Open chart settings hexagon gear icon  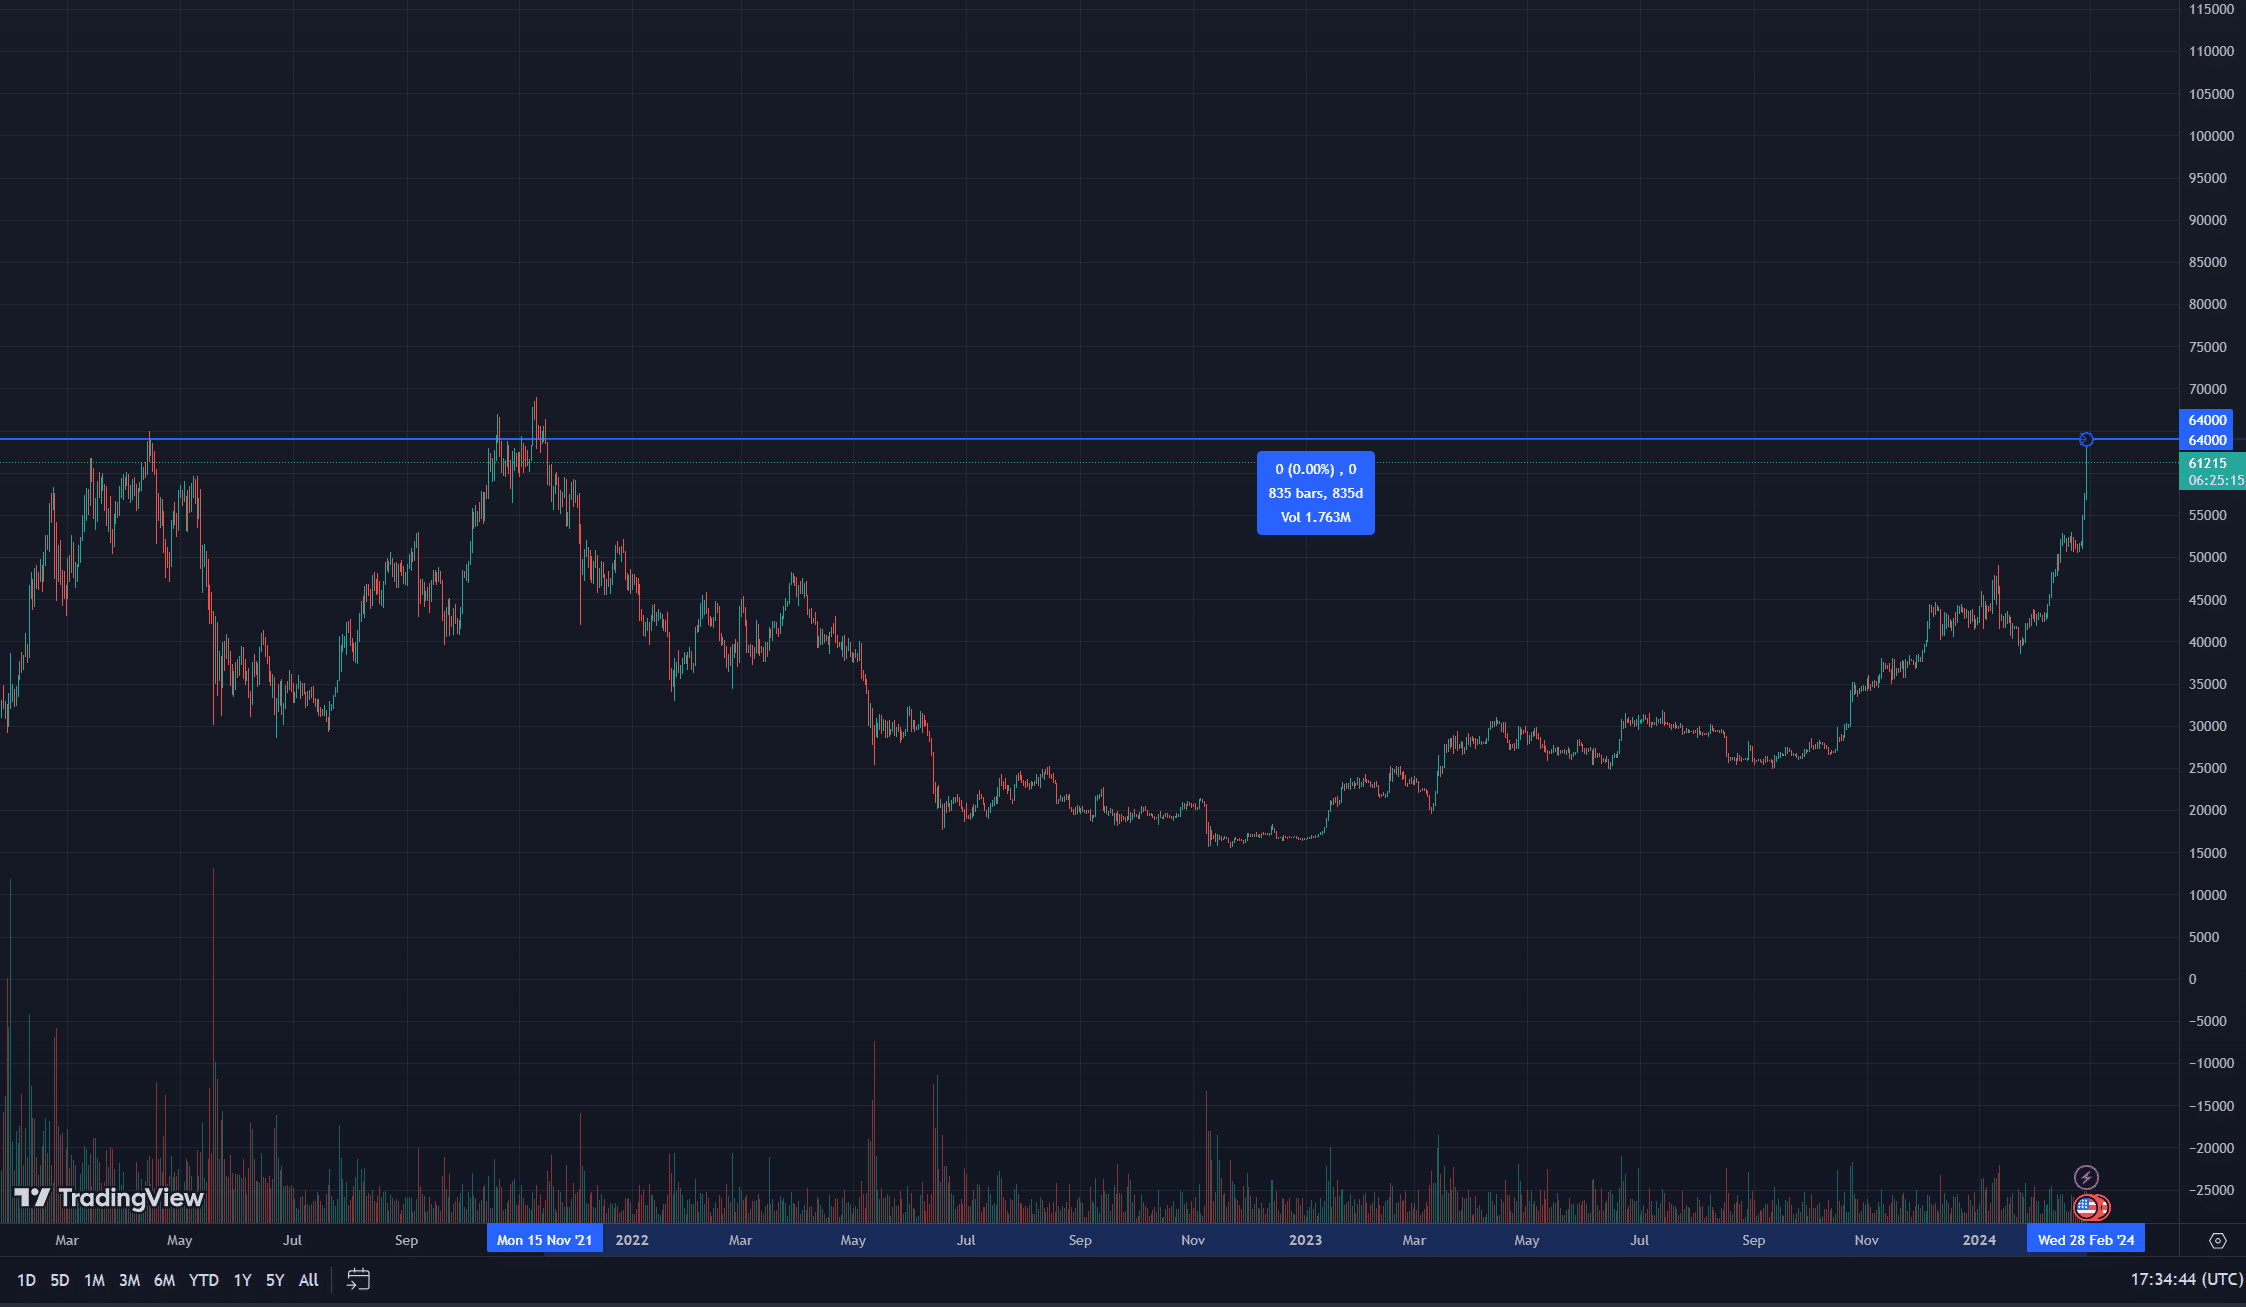click(2217, 1240)
